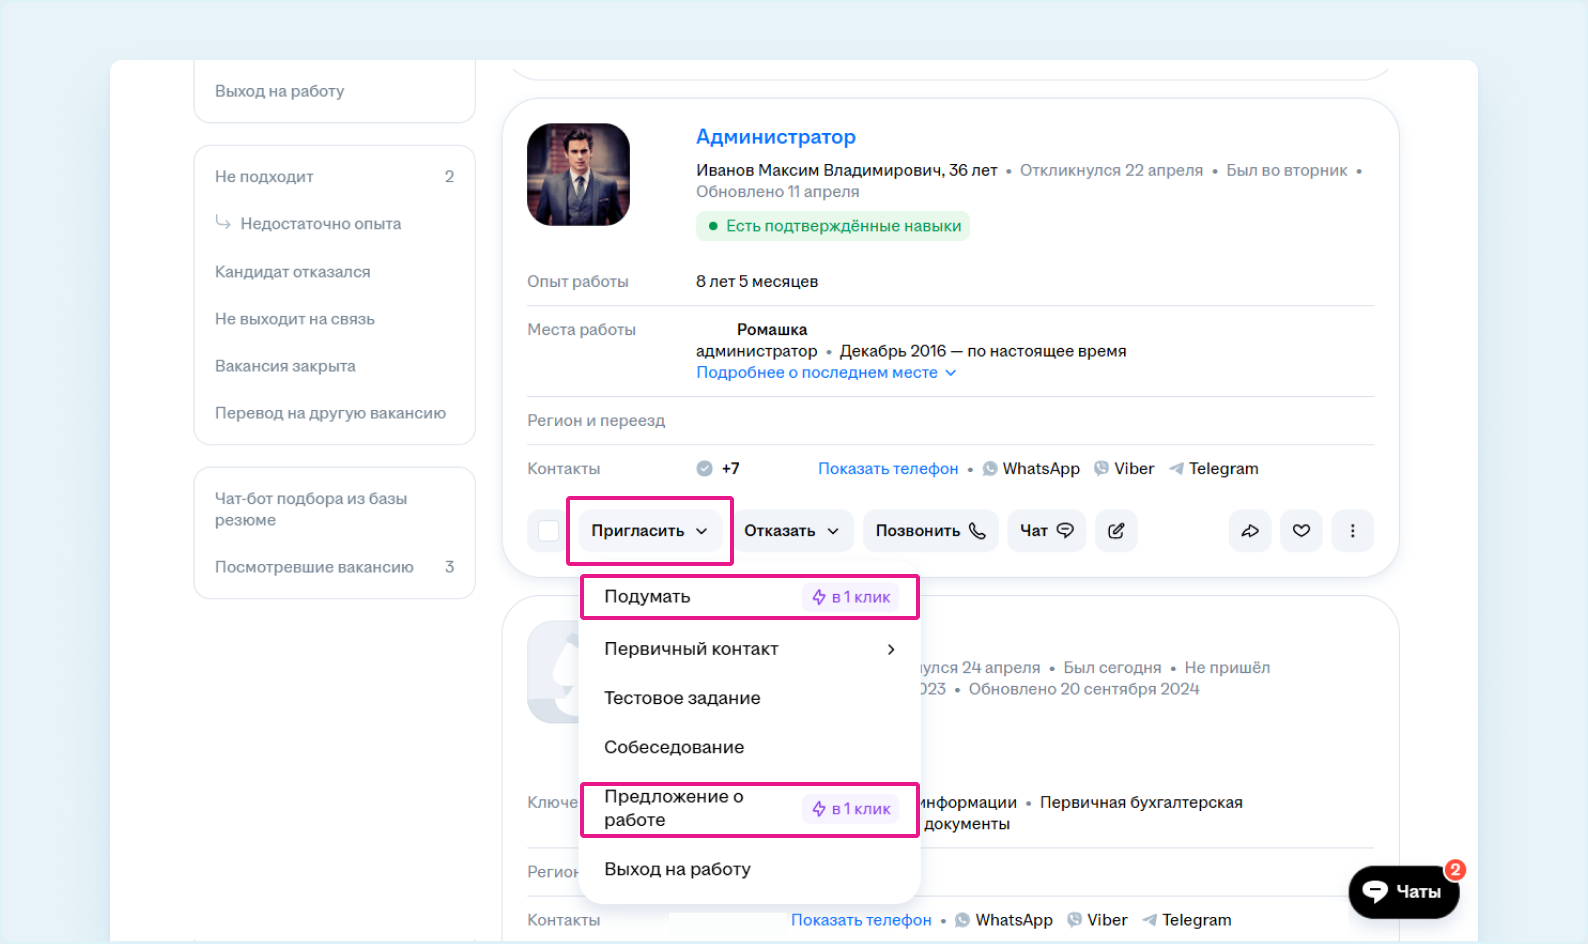Select Не подходит filter in sidebar
The height and width of the screenshot is (944, 1588).
[x=334, y=177]
